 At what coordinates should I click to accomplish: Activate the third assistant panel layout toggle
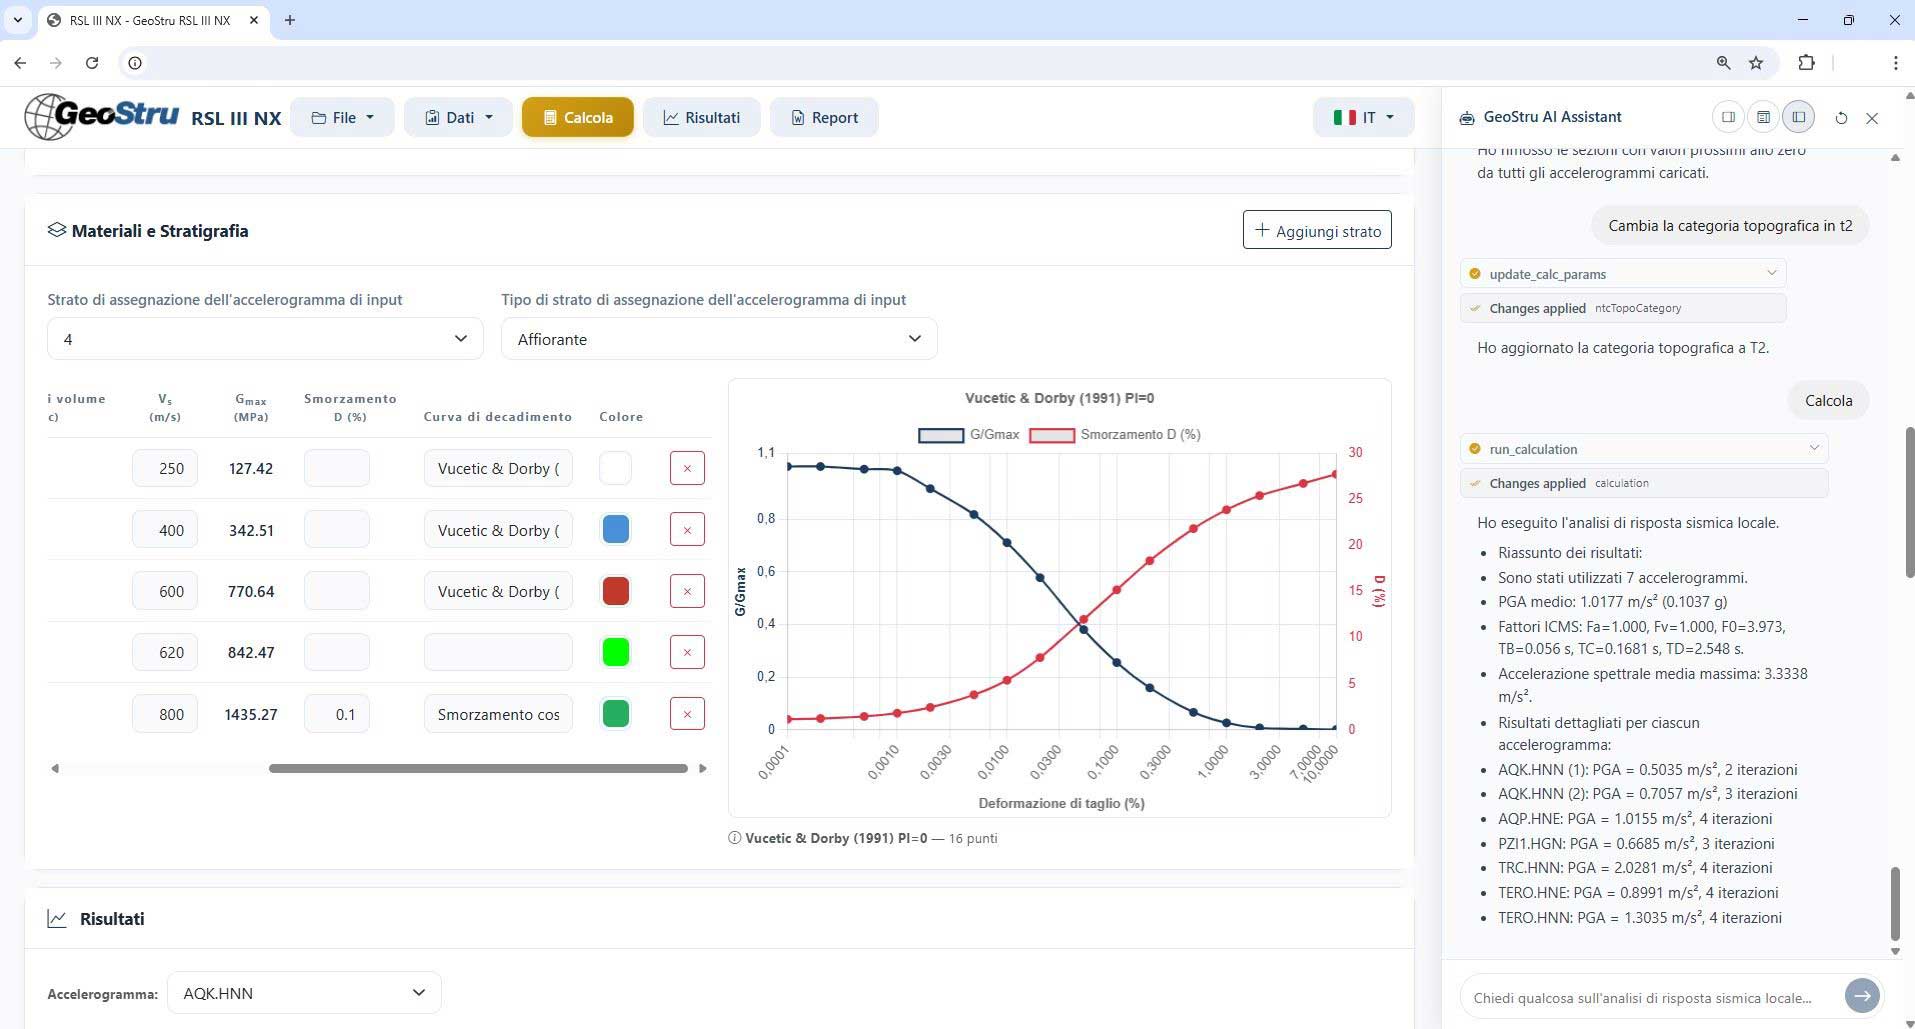coord(1798,117)
